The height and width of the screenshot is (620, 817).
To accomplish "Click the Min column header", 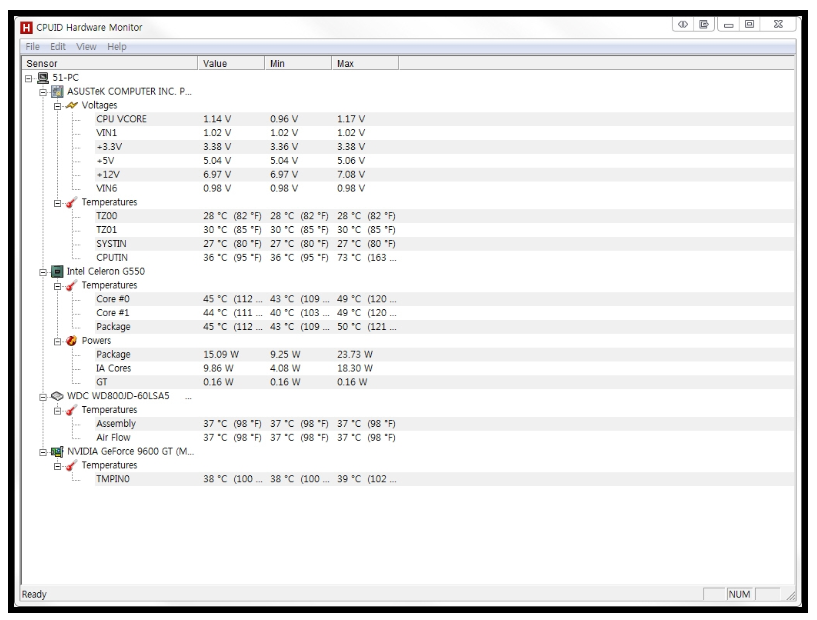I will pyautogui.click(x=298, y=64).
